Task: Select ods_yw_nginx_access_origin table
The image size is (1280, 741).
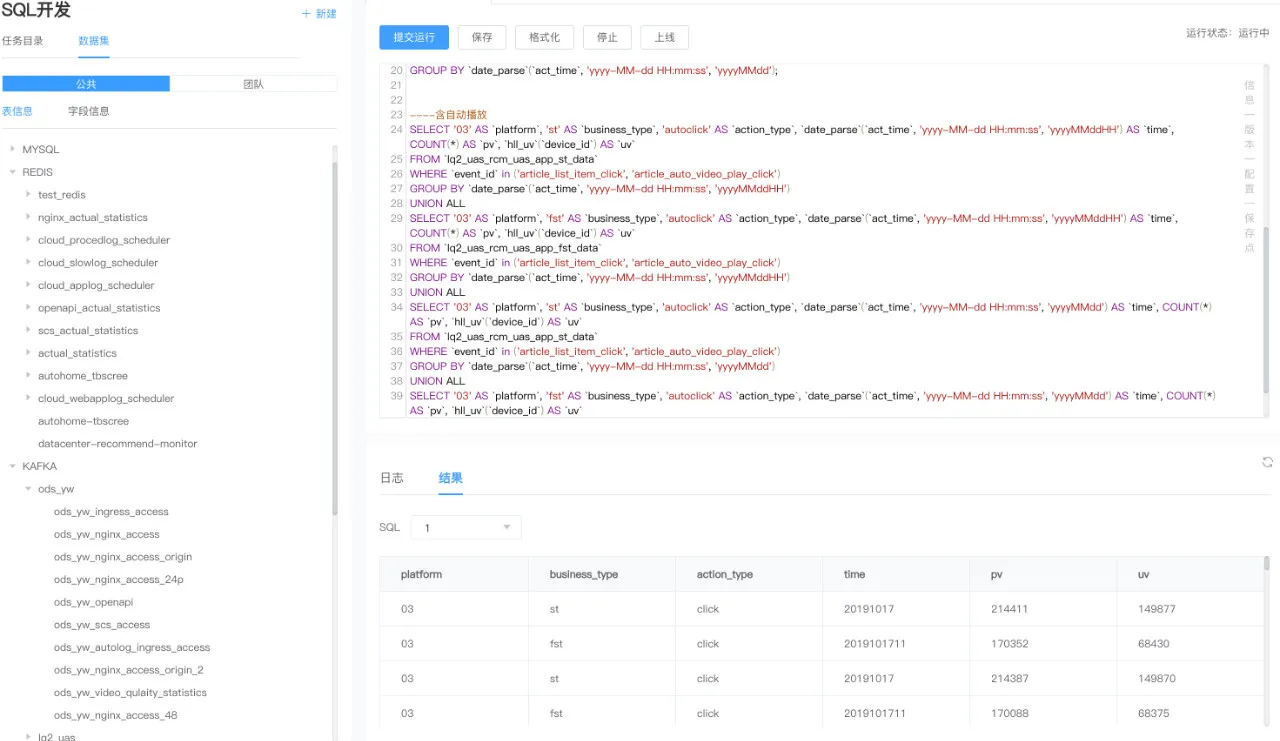Action: [123, 557]
